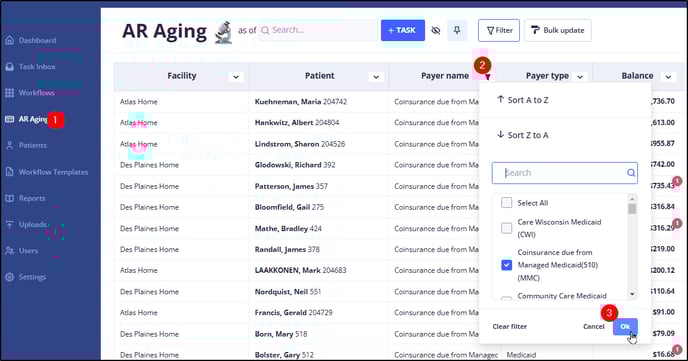The height and width of the screenshot is (361, 688).
Task: Open Dashboard from the sidebar
Action: [x=37, y=40]
